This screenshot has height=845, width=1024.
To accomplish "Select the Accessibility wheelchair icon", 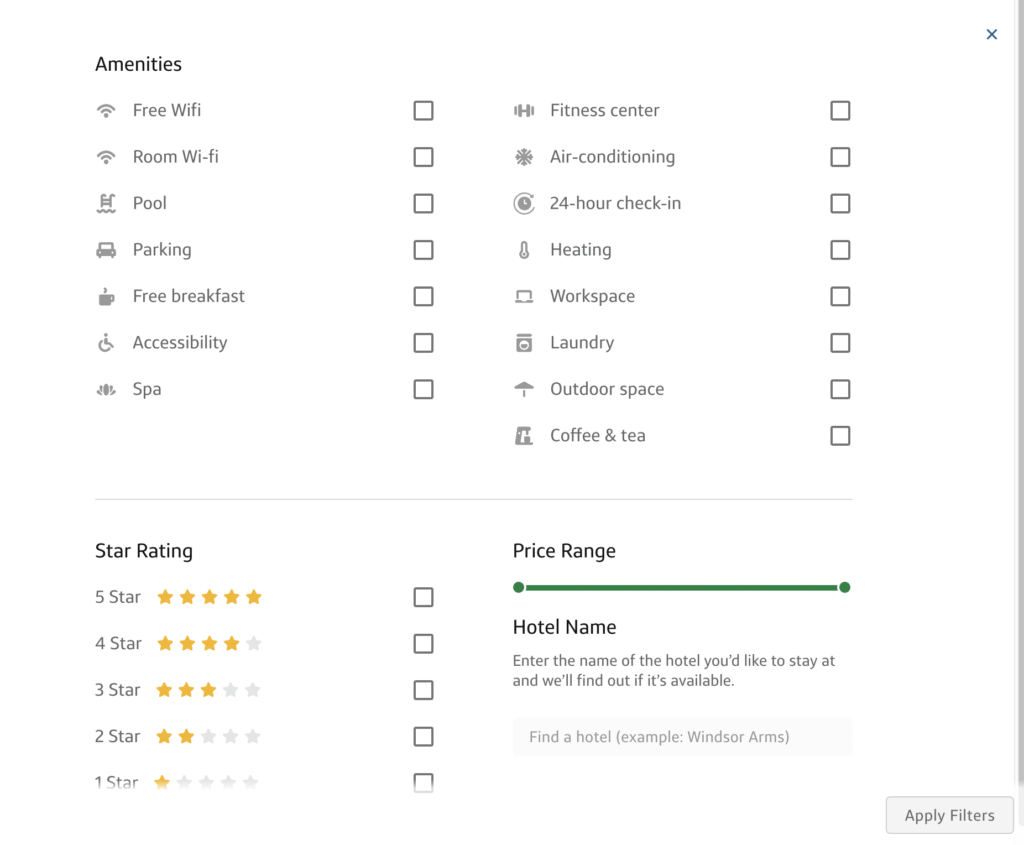I will pos(106,342).
